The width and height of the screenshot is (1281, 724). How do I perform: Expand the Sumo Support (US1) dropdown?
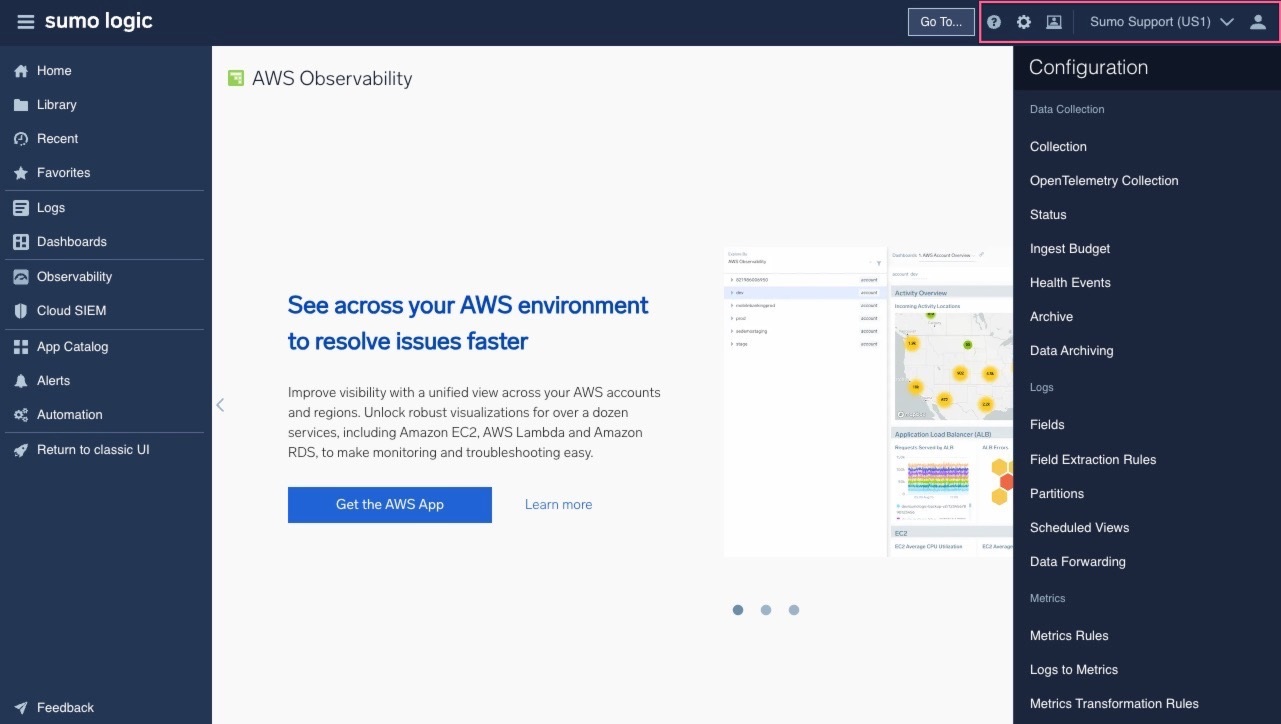[x=1161, y=22]
